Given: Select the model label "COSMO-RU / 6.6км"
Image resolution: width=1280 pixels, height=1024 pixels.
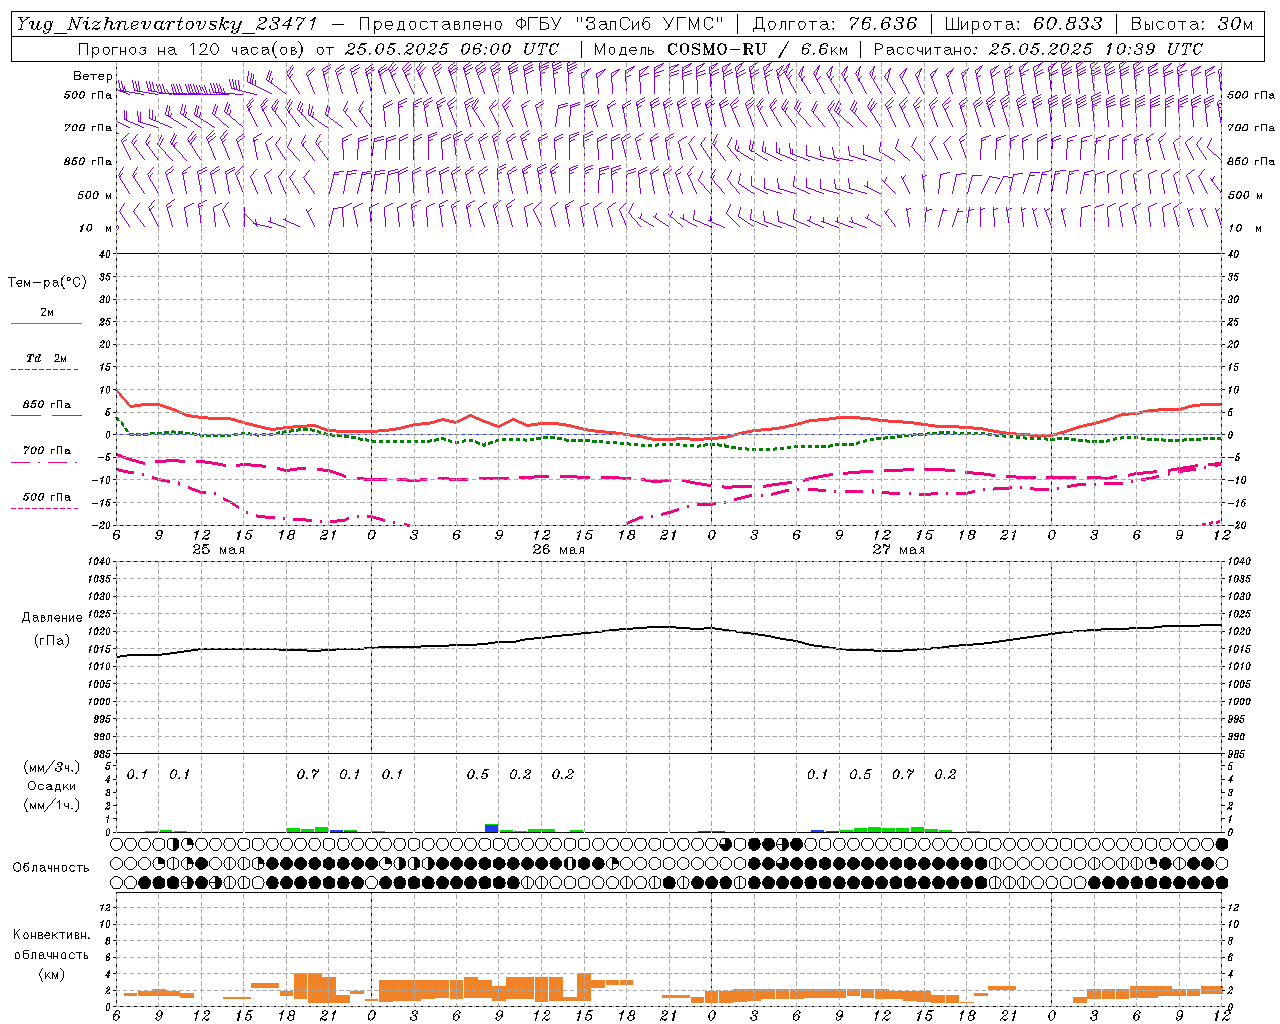Looking at the screenshot, I should (757, 49).
